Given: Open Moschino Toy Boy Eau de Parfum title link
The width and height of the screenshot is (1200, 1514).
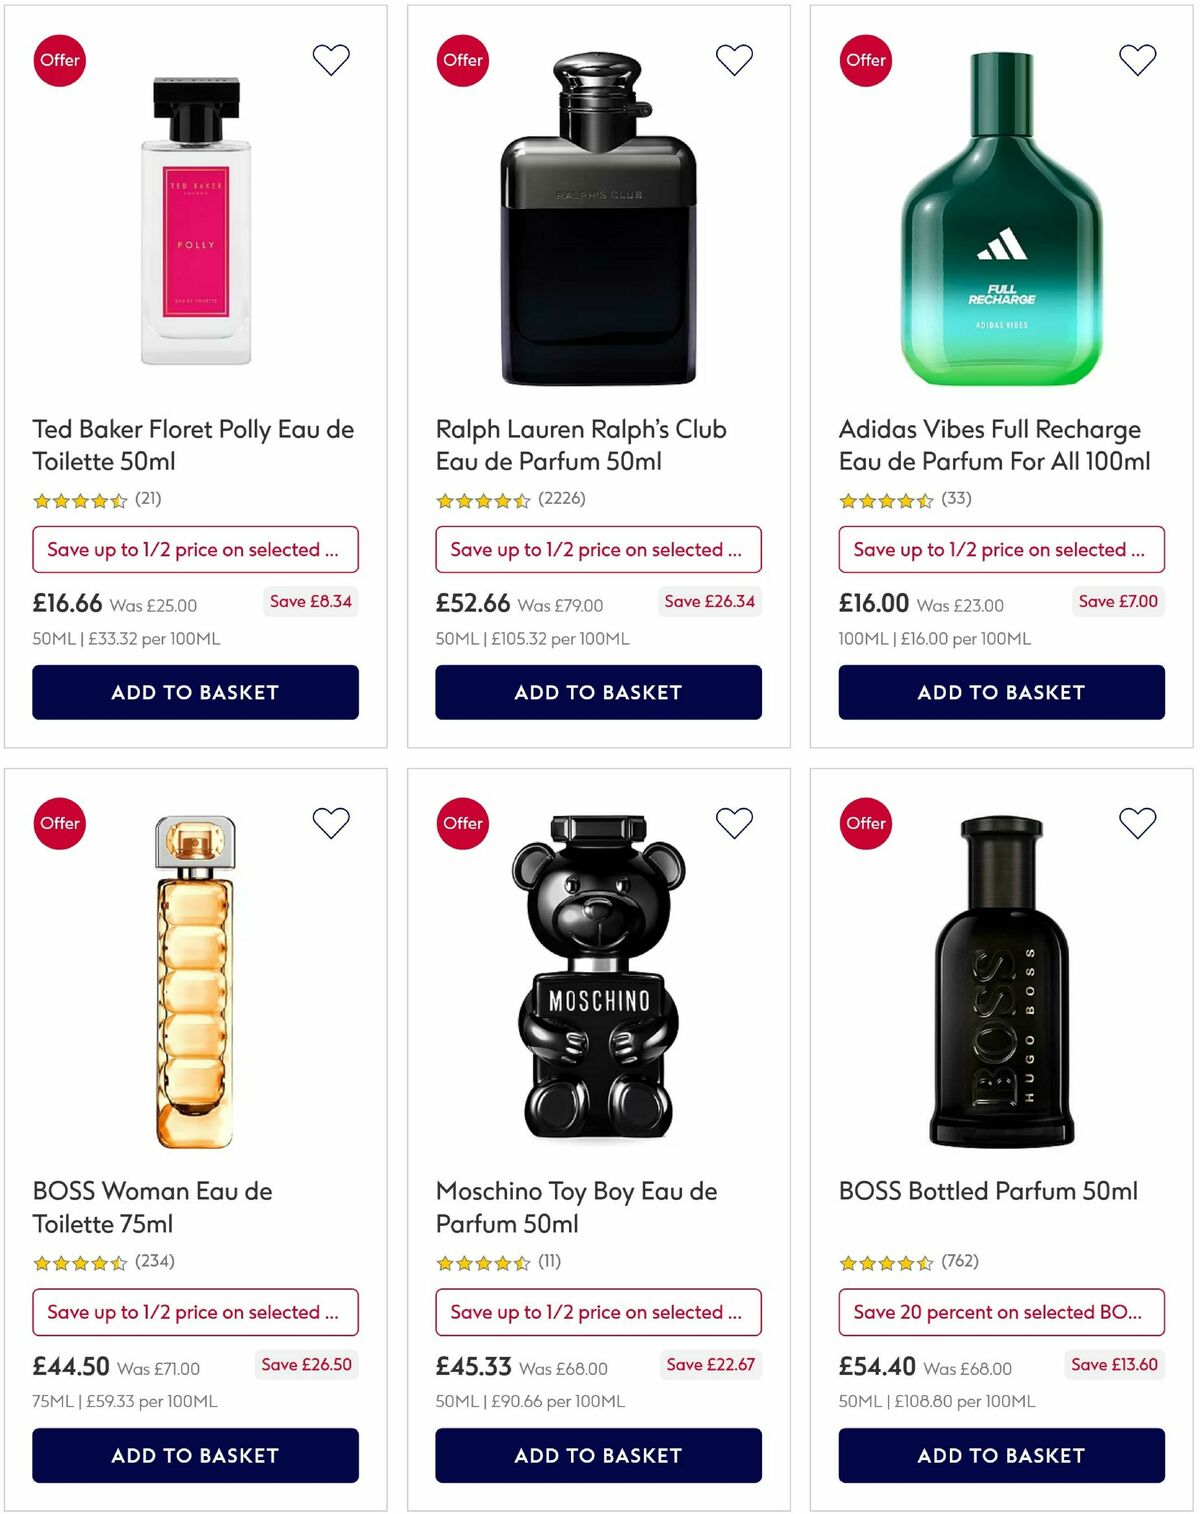Looking at the screenshot, I should [x=575, y=1207].
